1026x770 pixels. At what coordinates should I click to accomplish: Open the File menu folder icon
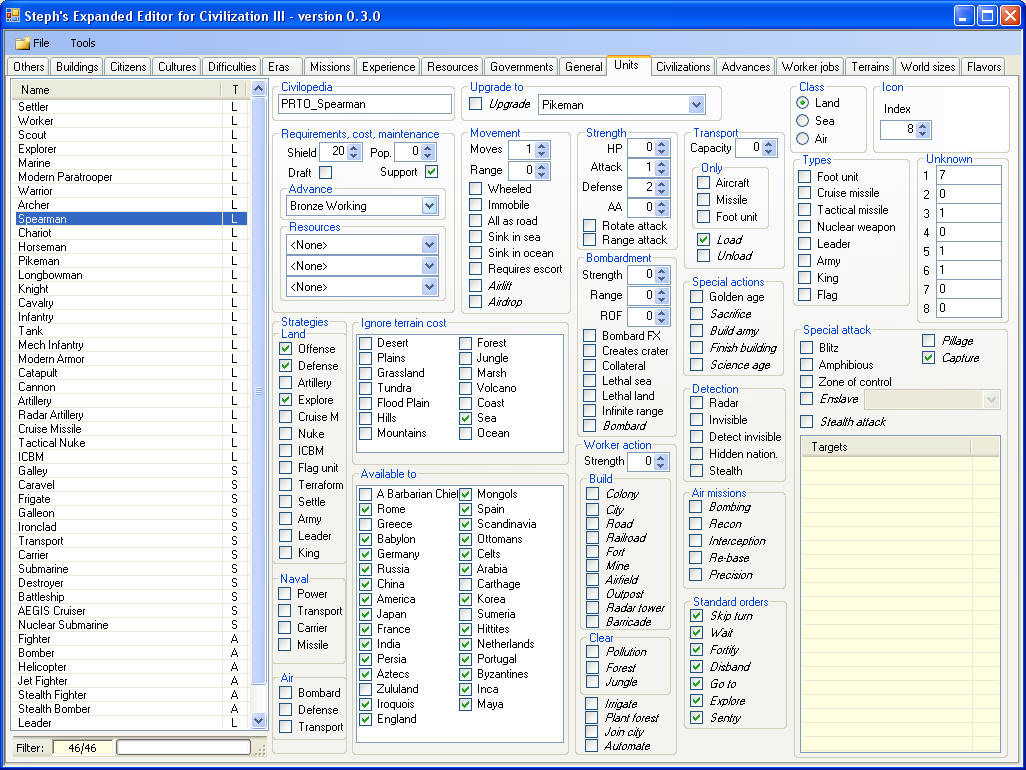(23, 43)
